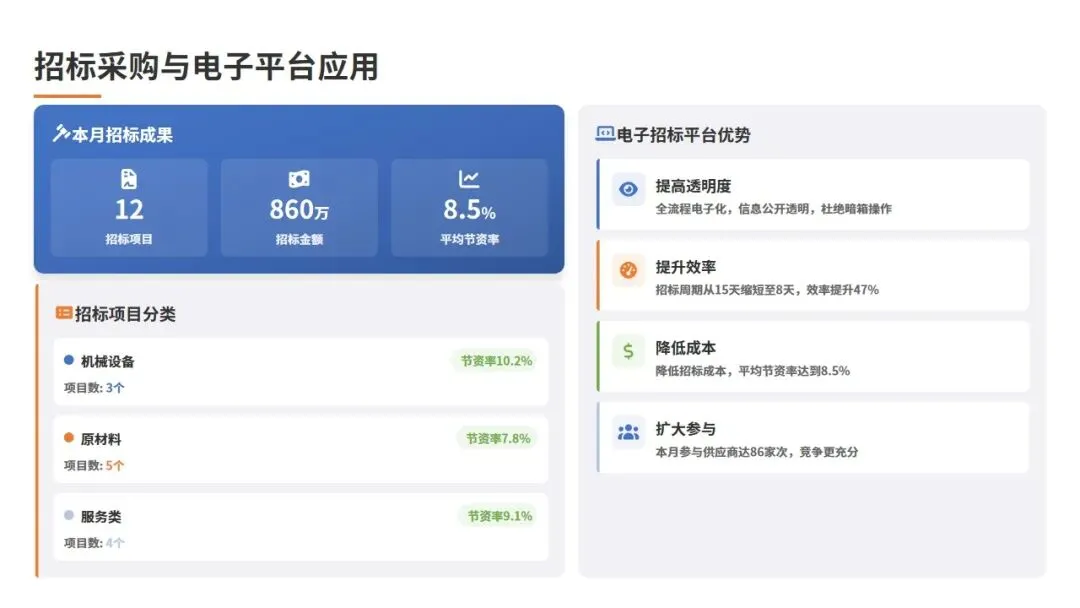Select the 招标金额 stat card
The width and height of the screenshot is (1080, 608).
(x=299, y=208)
